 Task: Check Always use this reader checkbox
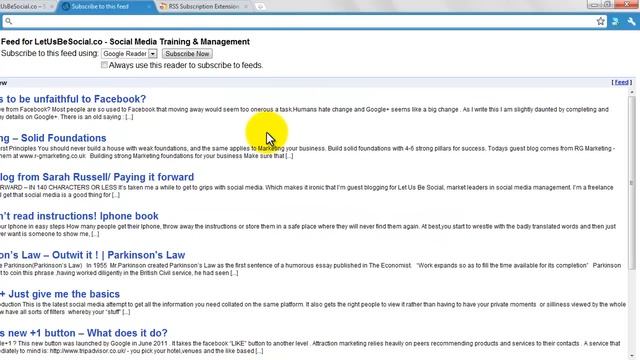[104, 65]
